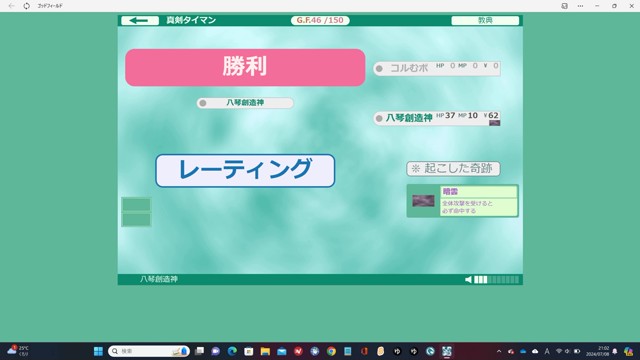Click the taskbar search field
640x360 pixels.
[149, 351]
